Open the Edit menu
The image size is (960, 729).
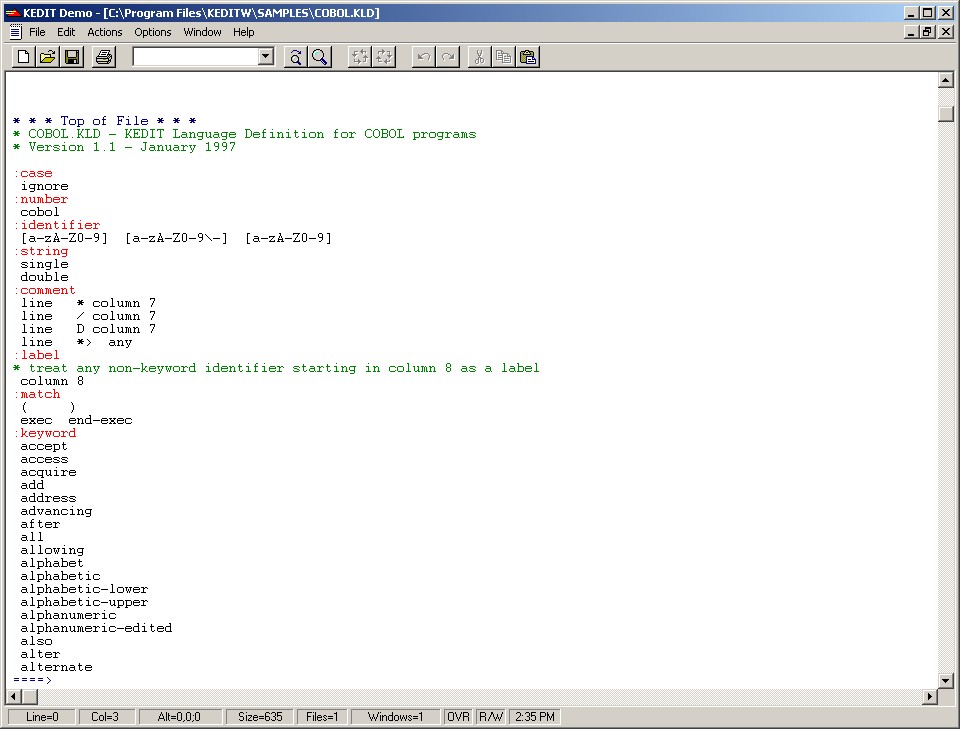[x=66, y=32]
